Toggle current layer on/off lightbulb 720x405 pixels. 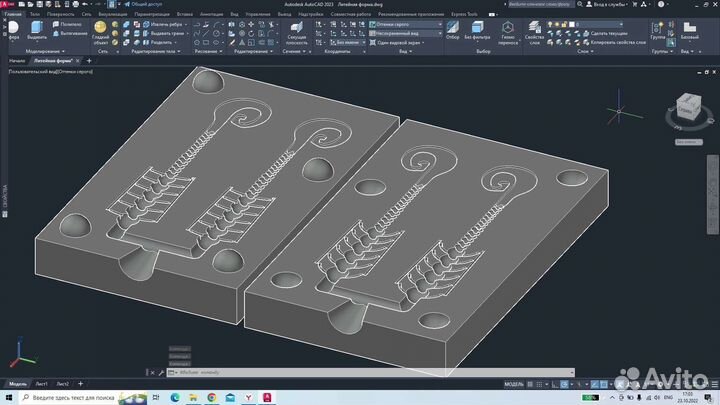tap(550, 24)
